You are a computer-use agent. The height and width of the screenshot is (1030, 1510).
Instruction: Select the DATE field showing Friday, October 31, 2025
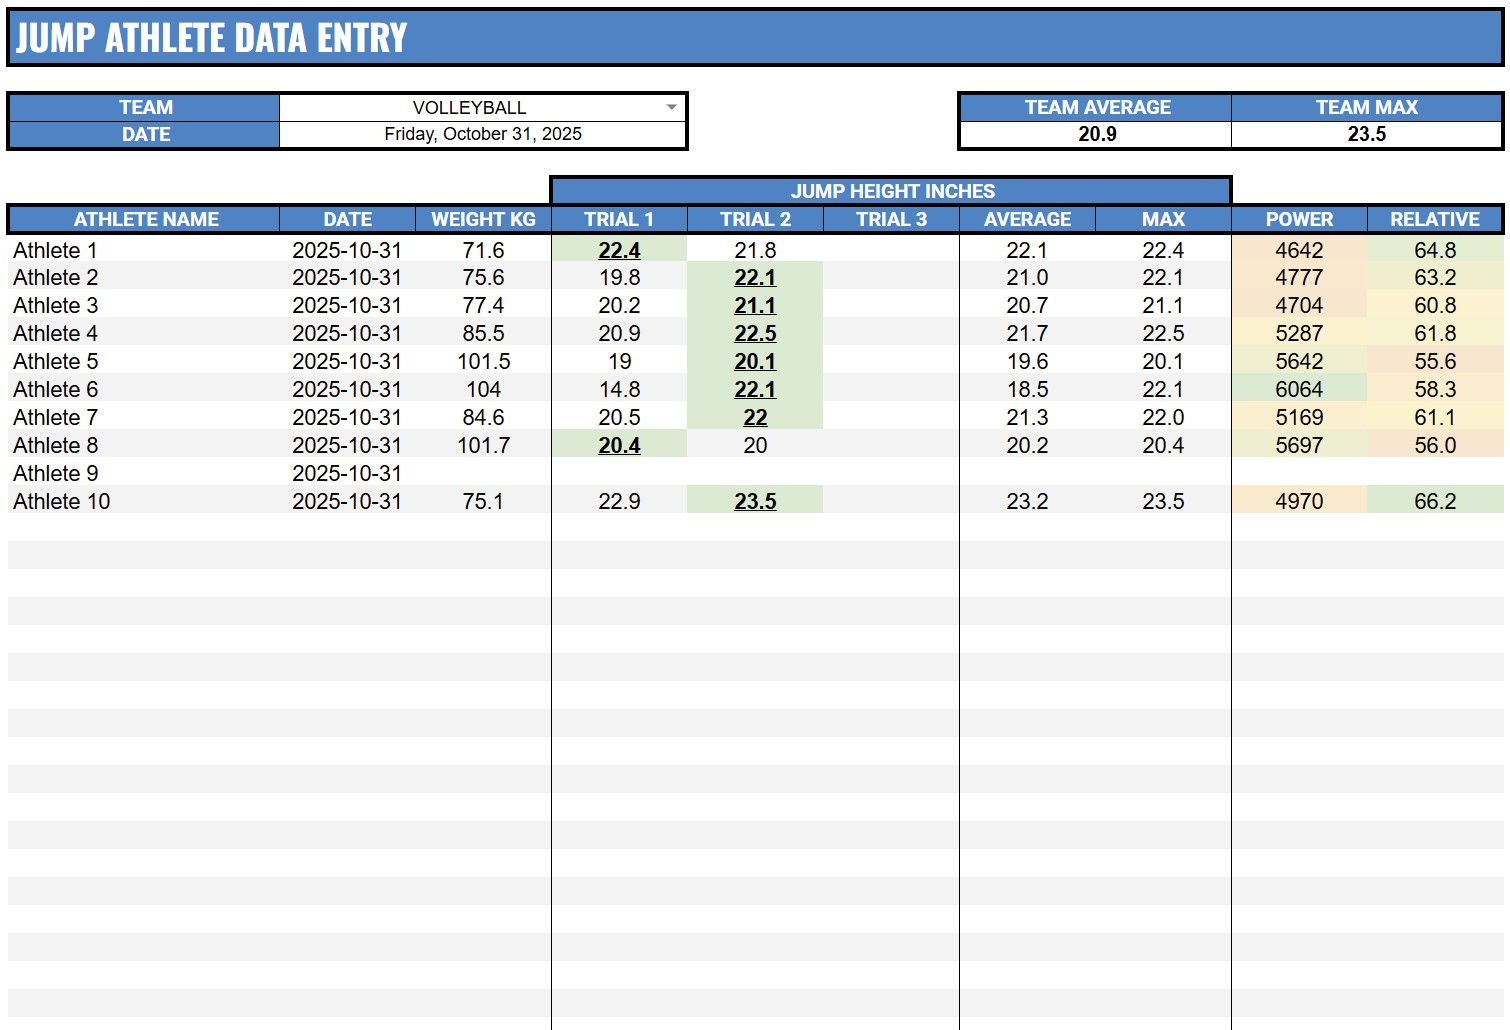click(x=483, y=133)
